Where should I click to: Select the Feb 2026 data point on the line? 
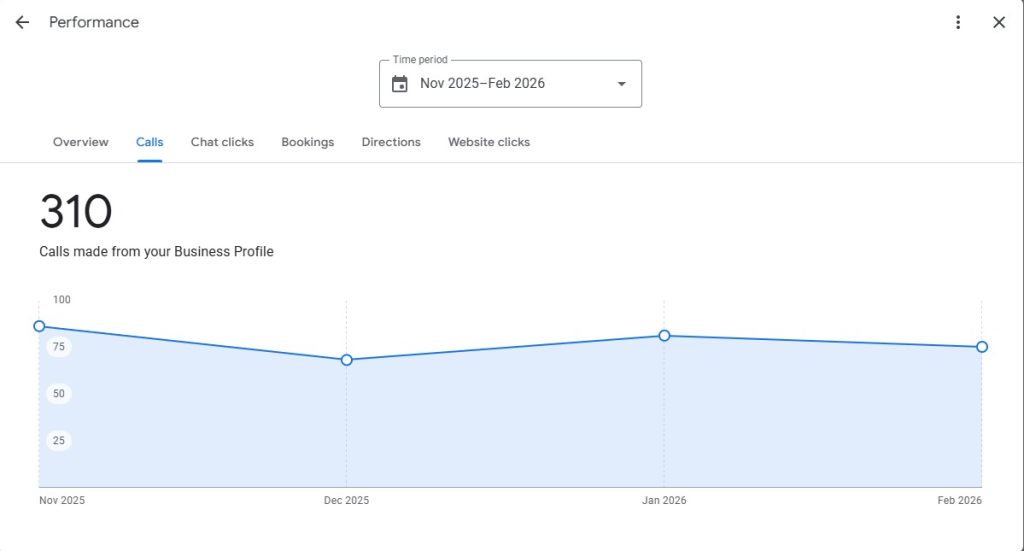coord(982,347)
